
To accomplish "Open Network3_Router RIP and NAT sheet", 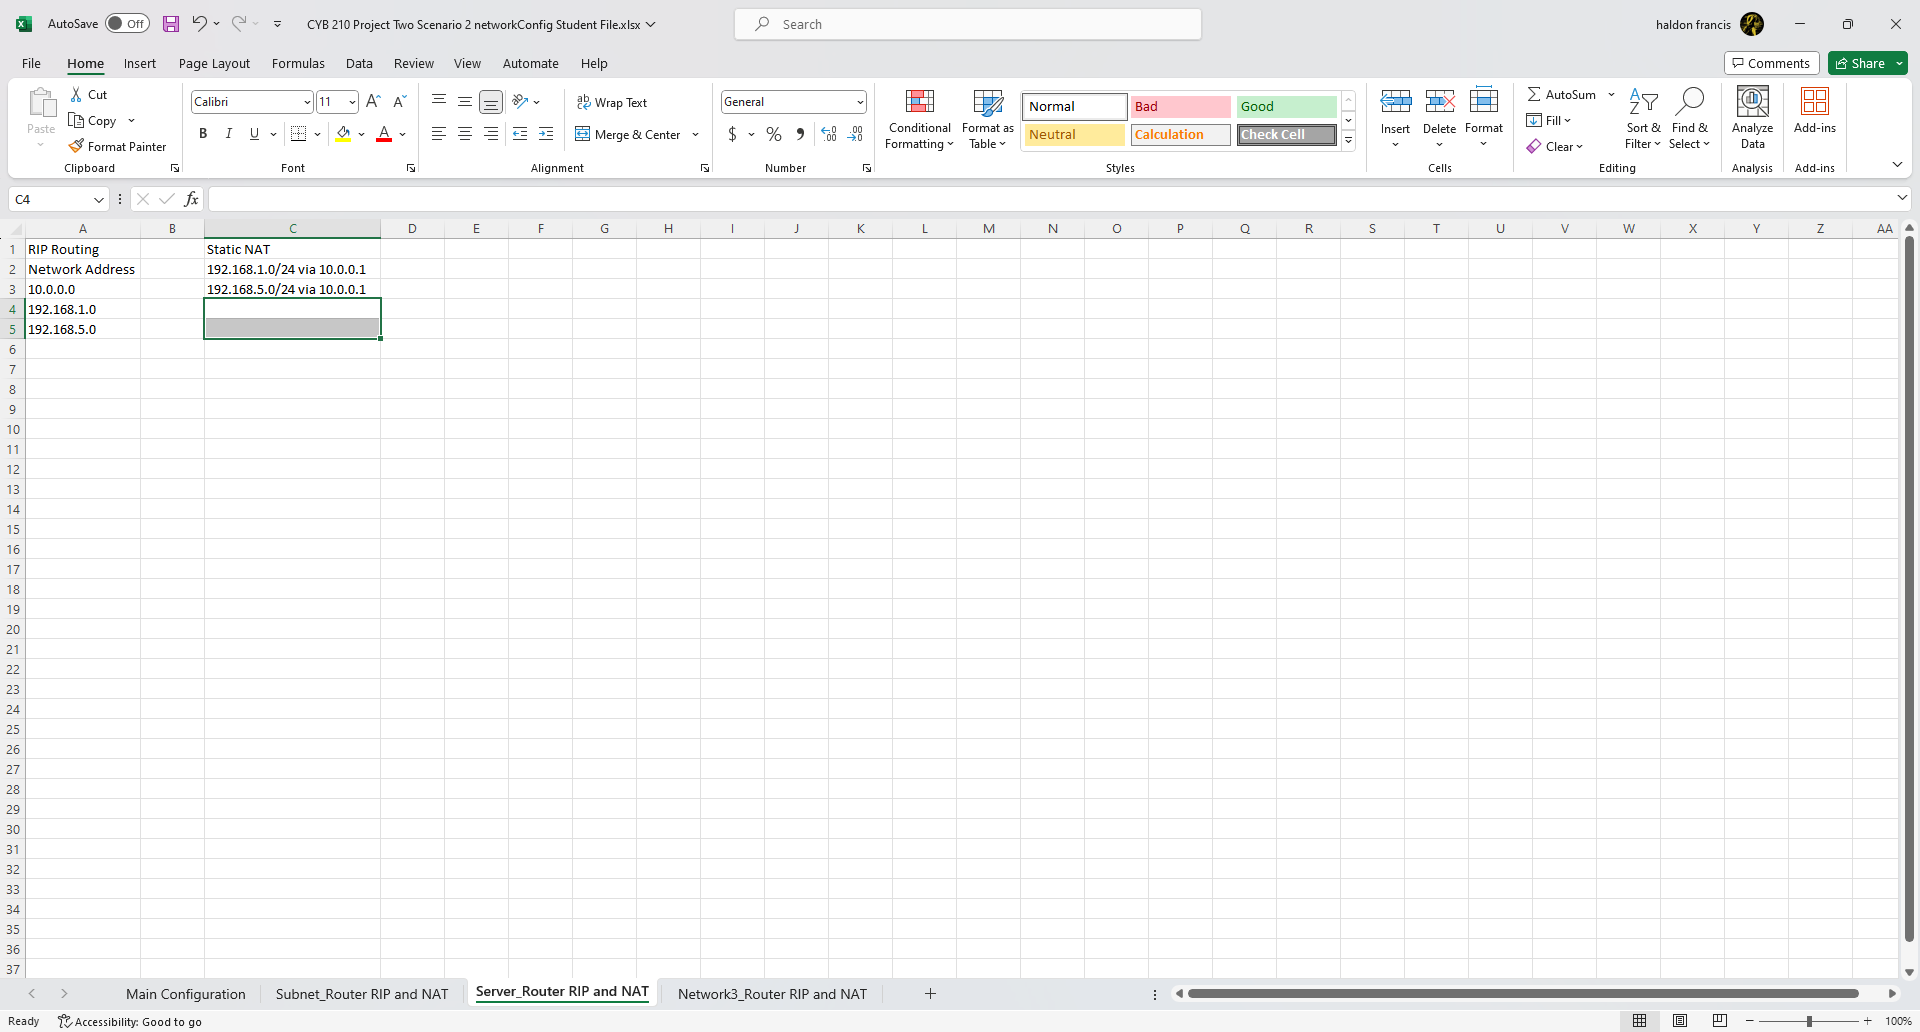I will pyautogui.click(x=772, y=994).
